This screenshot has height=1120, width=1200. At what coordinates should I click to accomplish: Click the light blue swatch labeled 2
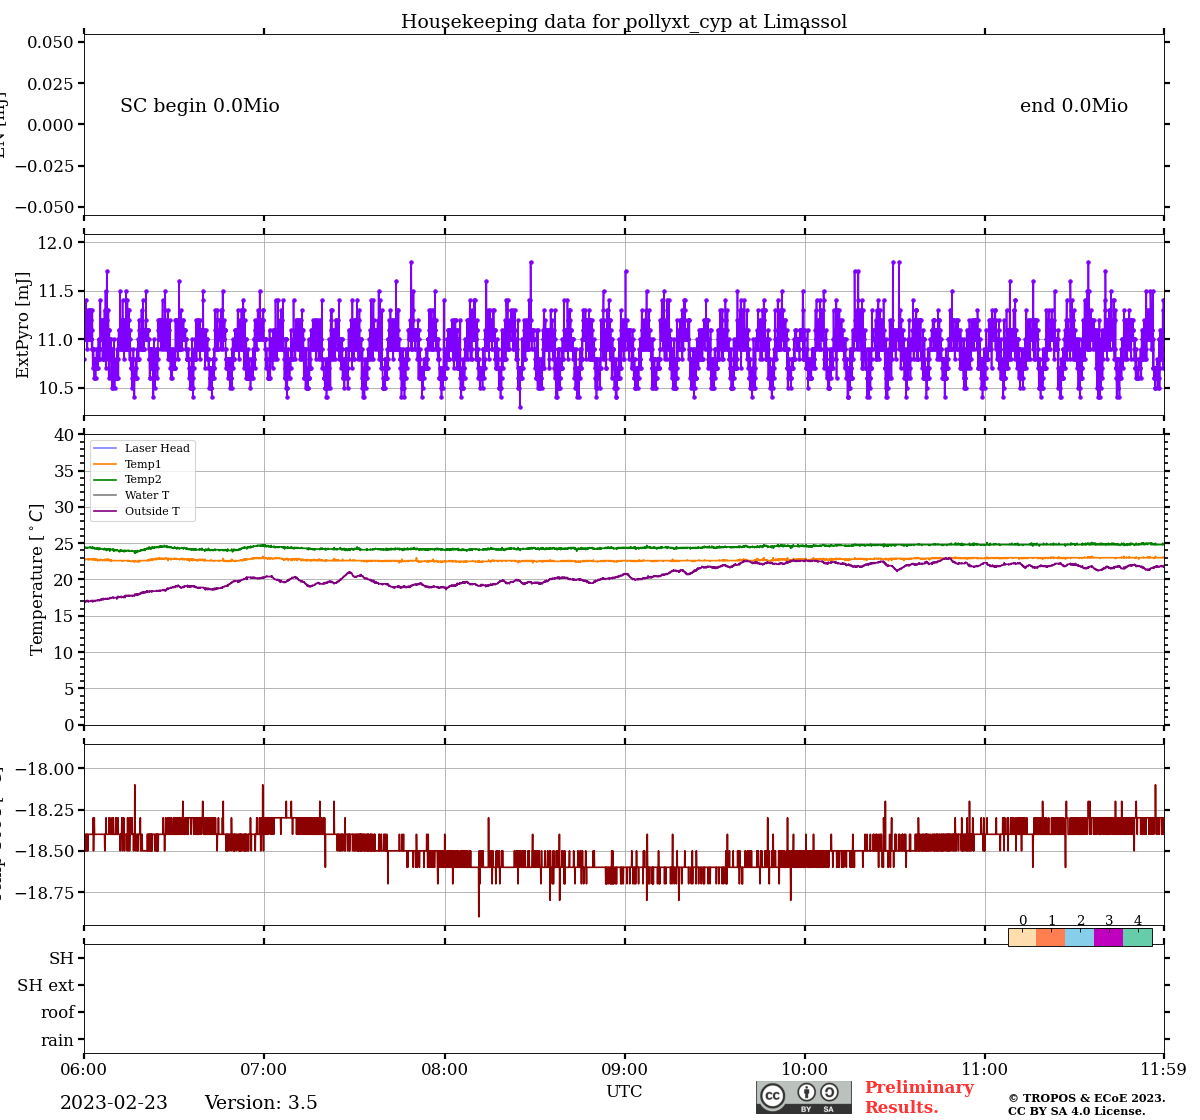click(x=1080, y=937)
